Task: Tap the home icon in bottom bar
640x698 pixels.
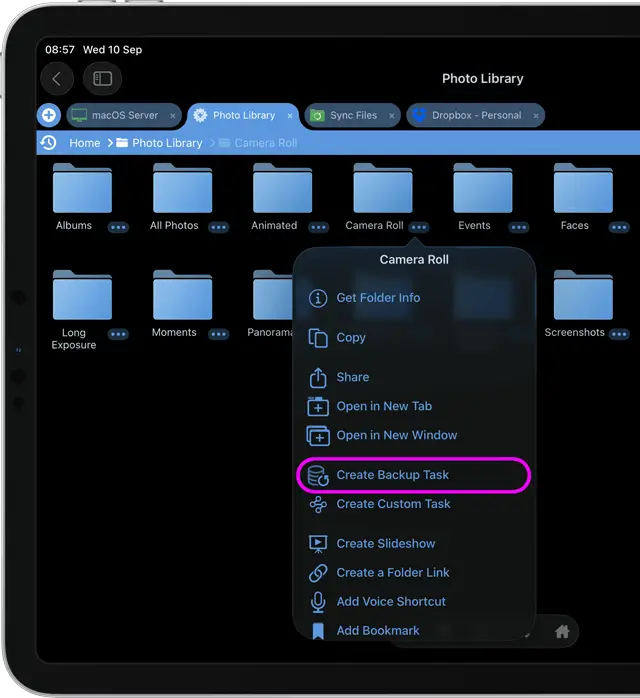Action: (562, 631)
